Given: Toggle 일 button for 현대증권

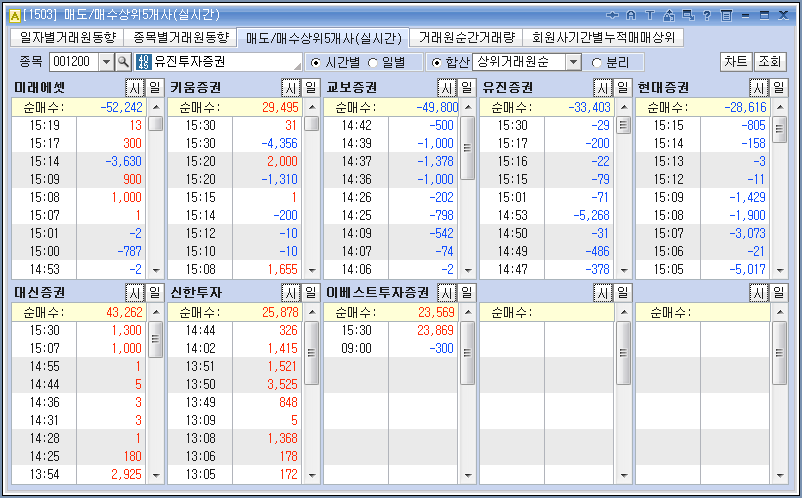Looking at the screenshot, I should tap(779, 88).
